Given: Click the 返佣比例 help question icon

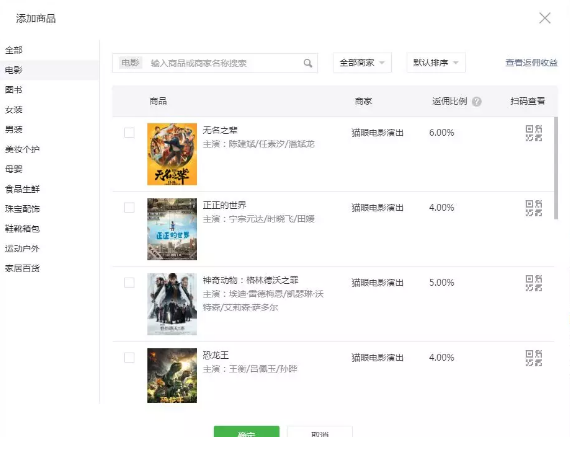Looking at the screenshot, I should 477,102.
